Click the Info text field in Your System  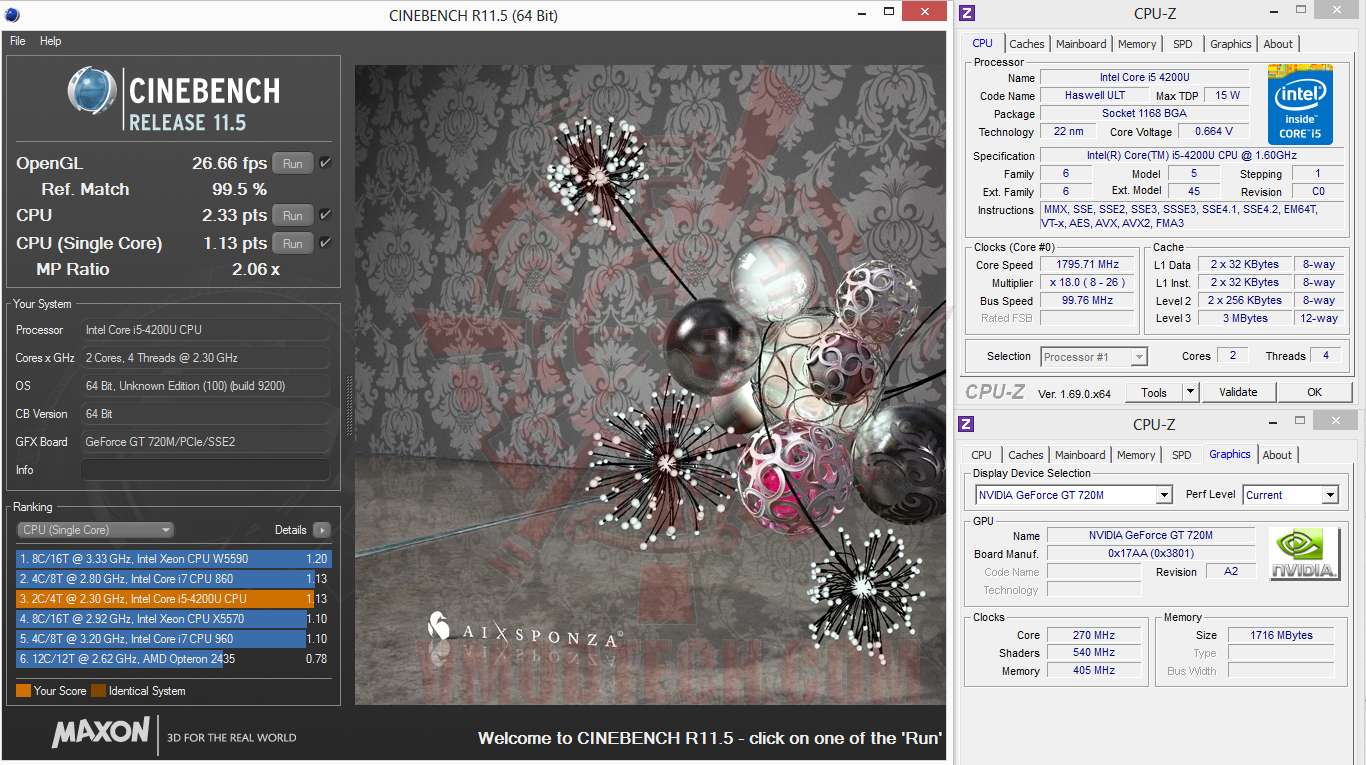click(x=205, y=470)
